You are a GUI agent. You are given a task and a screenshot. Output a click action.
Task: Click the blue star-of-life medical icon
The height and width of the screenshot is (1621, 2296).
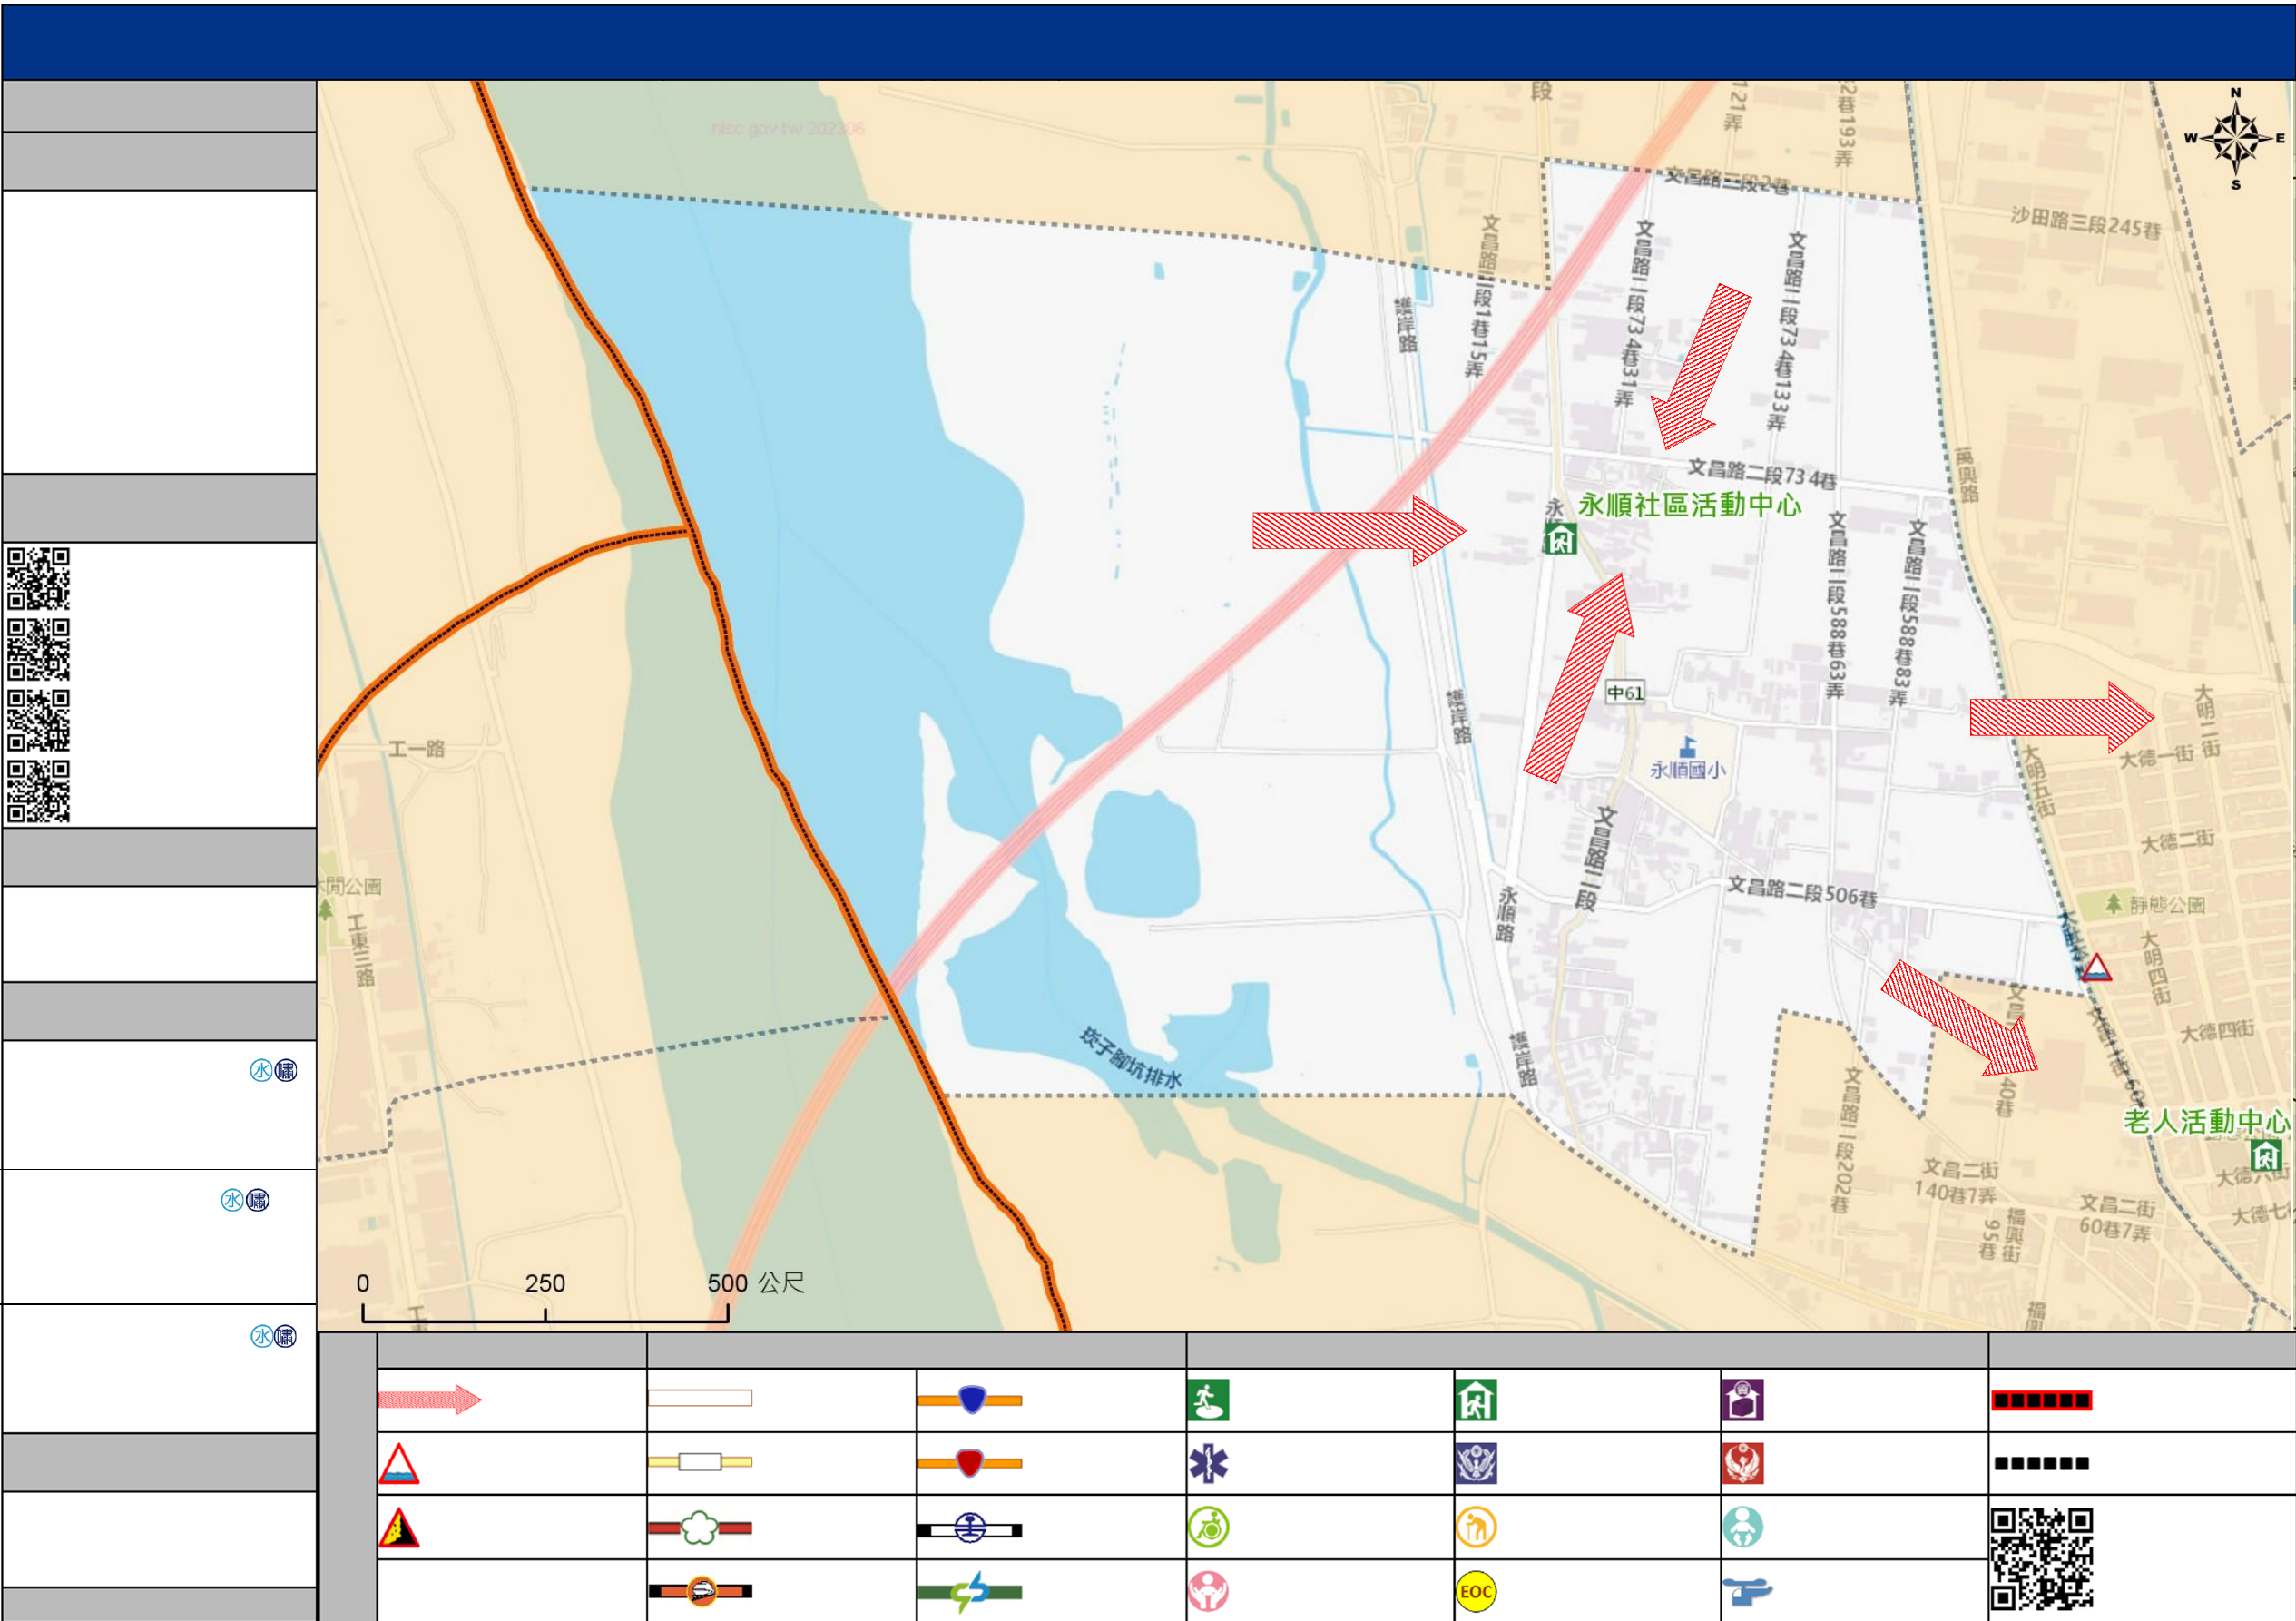1208,1464
